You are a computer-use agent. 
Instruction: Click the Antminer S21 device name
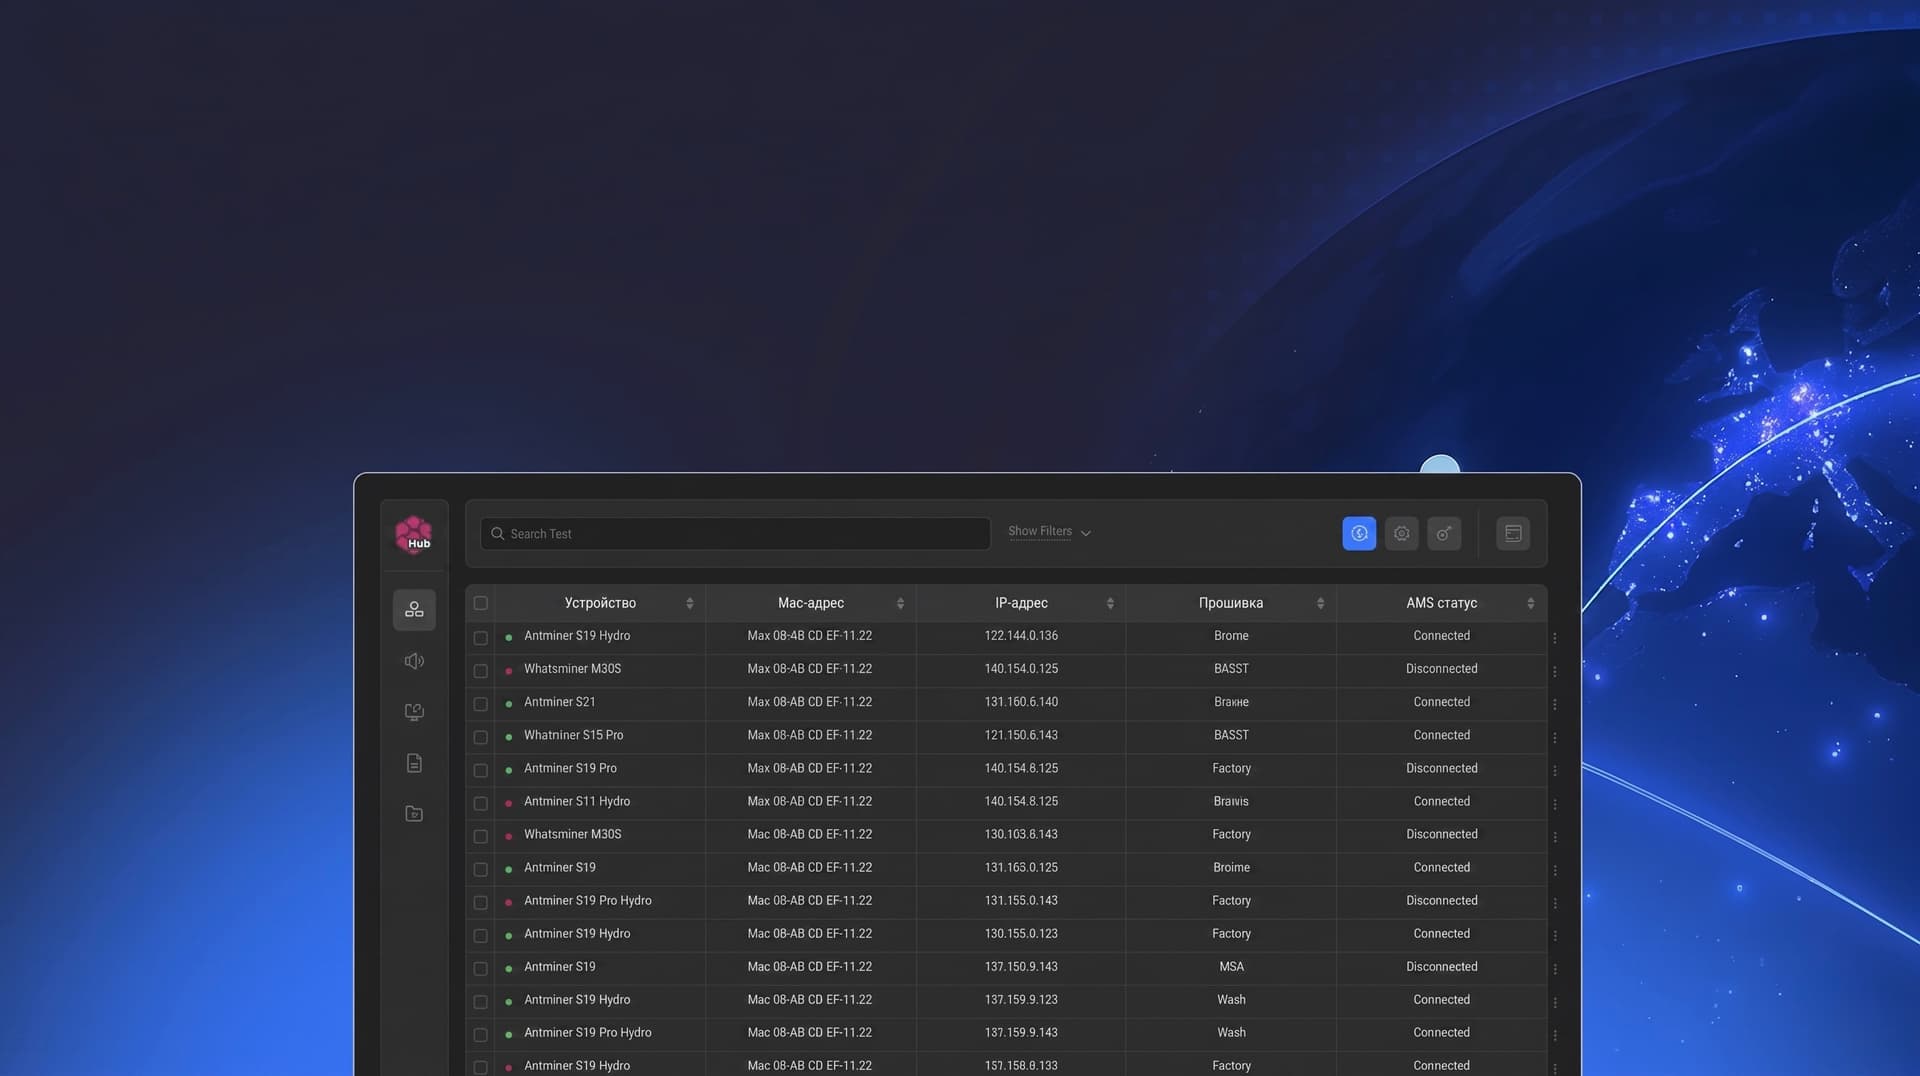point(559,702)
